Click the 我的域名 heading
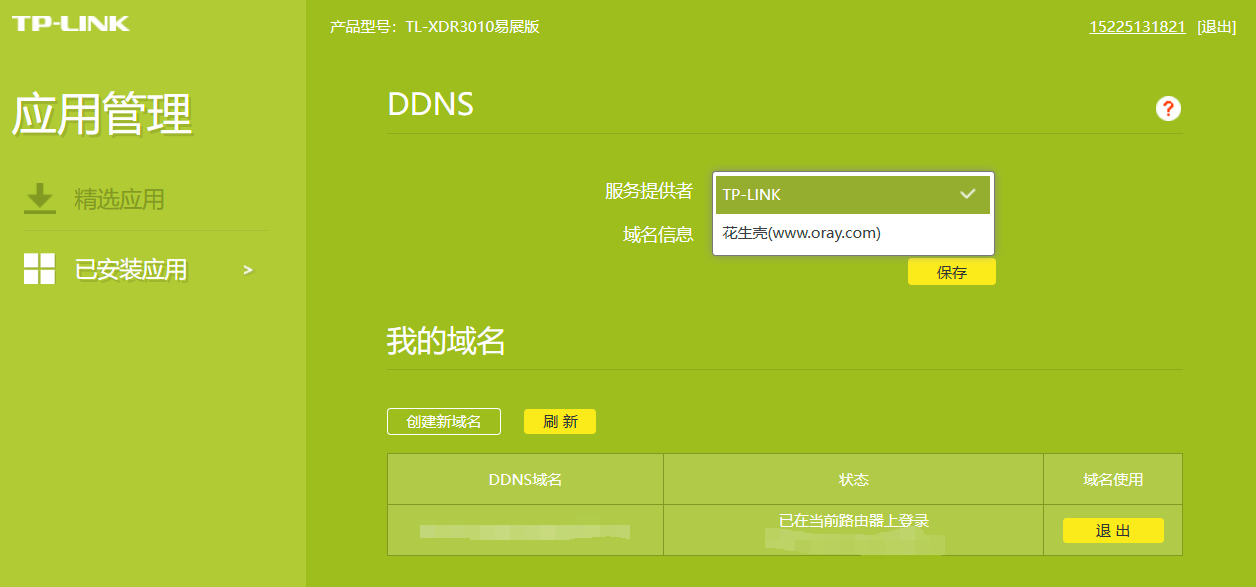Viewport: 1256px width, 587px height. (x=446, y=342)
